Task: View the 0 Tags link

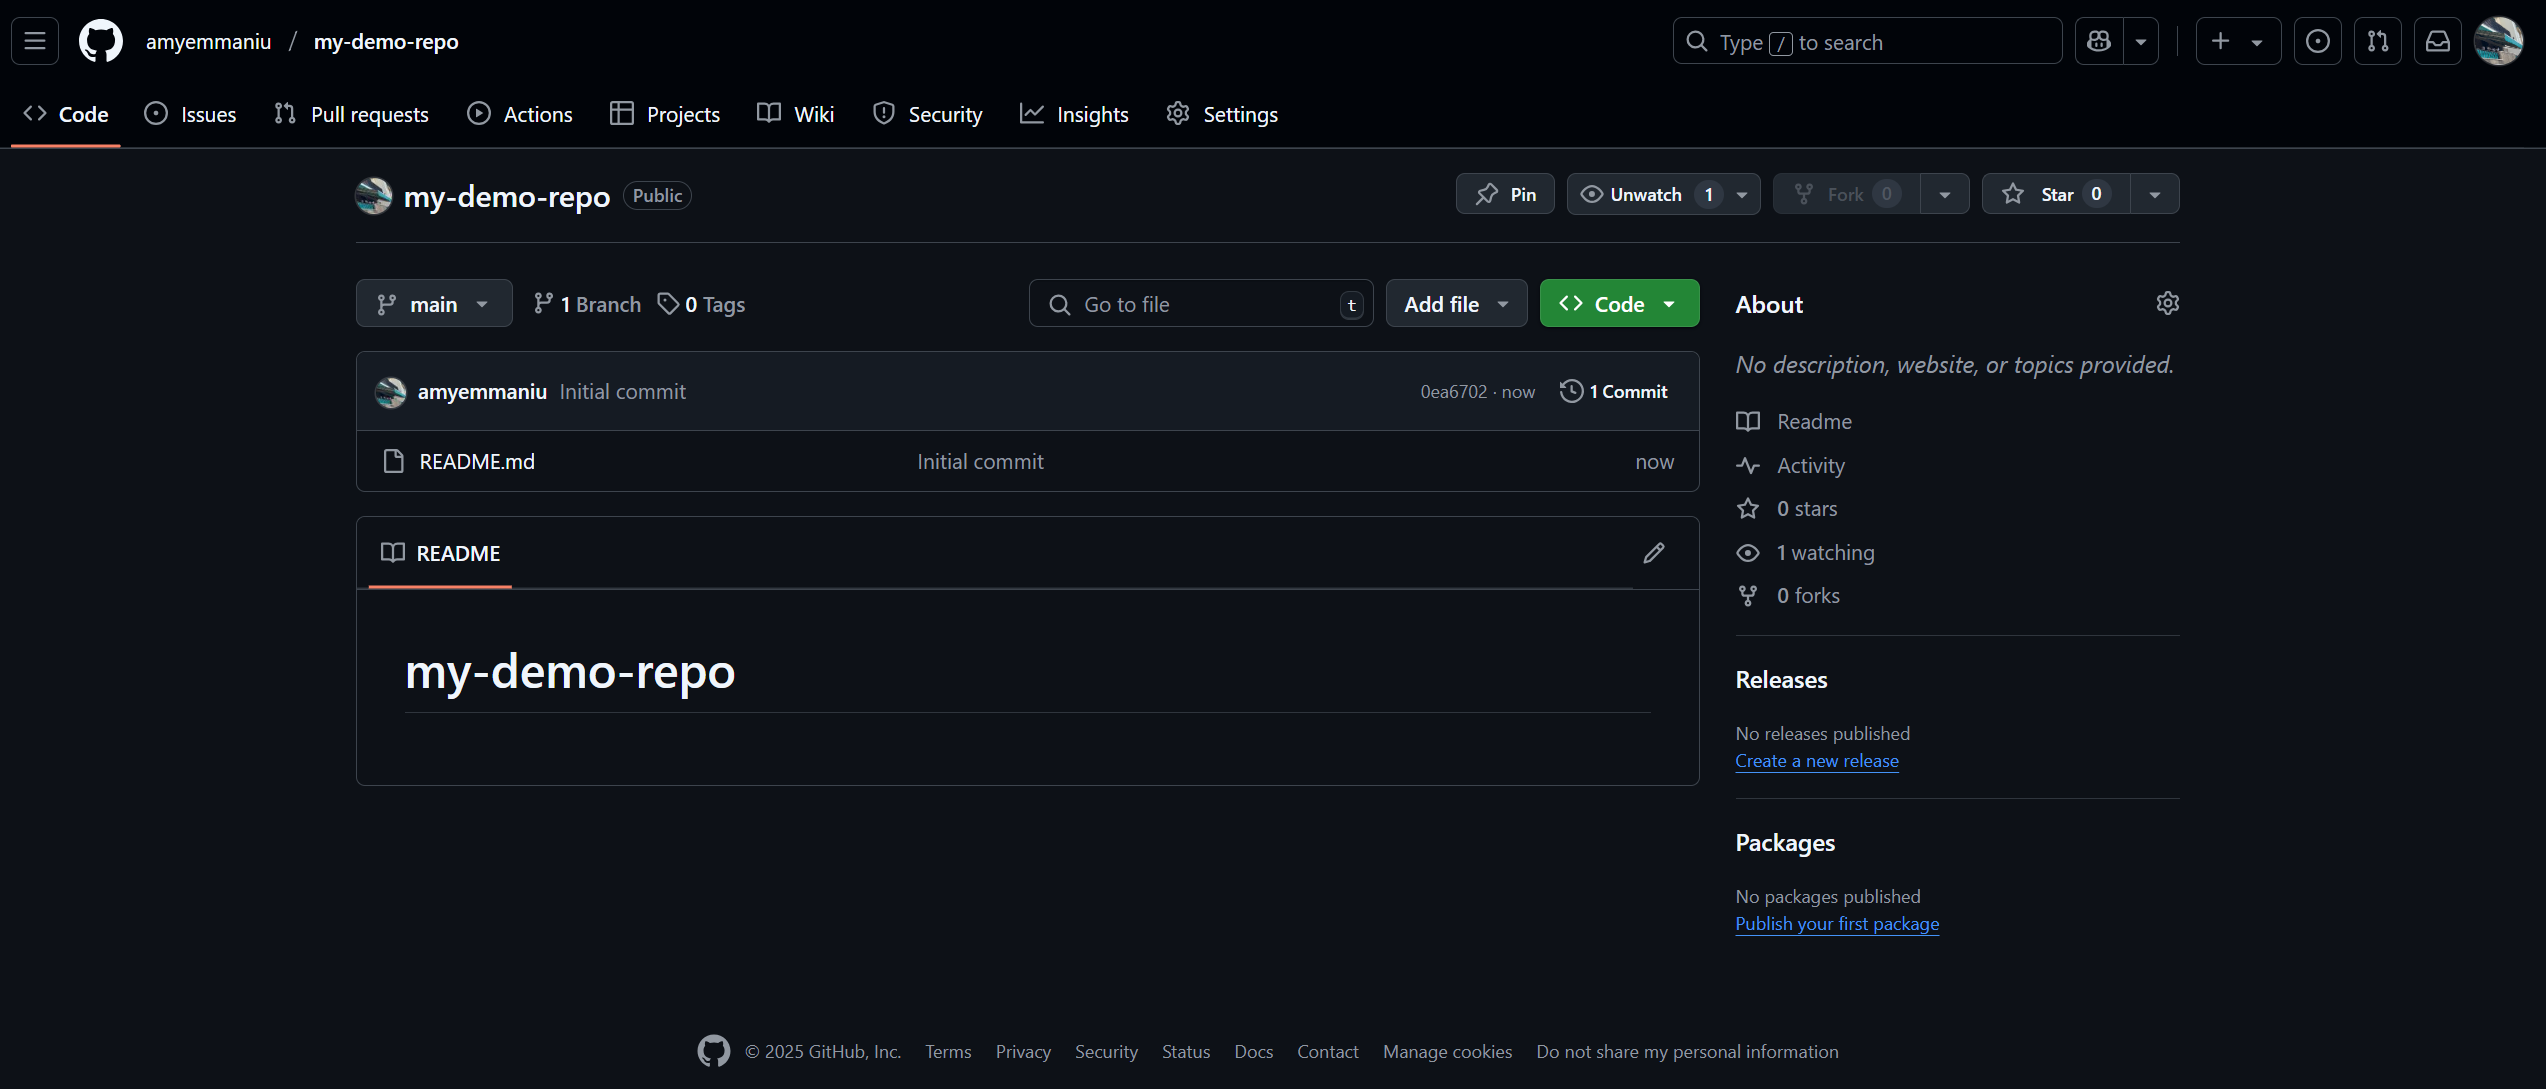Action: click(701, 304)
